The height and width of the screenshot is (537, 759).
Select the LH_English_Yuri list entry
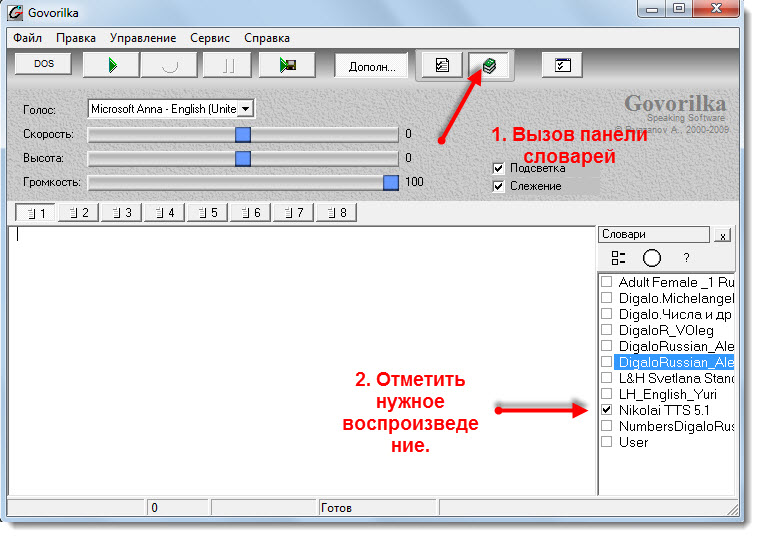tap(668, 395)
